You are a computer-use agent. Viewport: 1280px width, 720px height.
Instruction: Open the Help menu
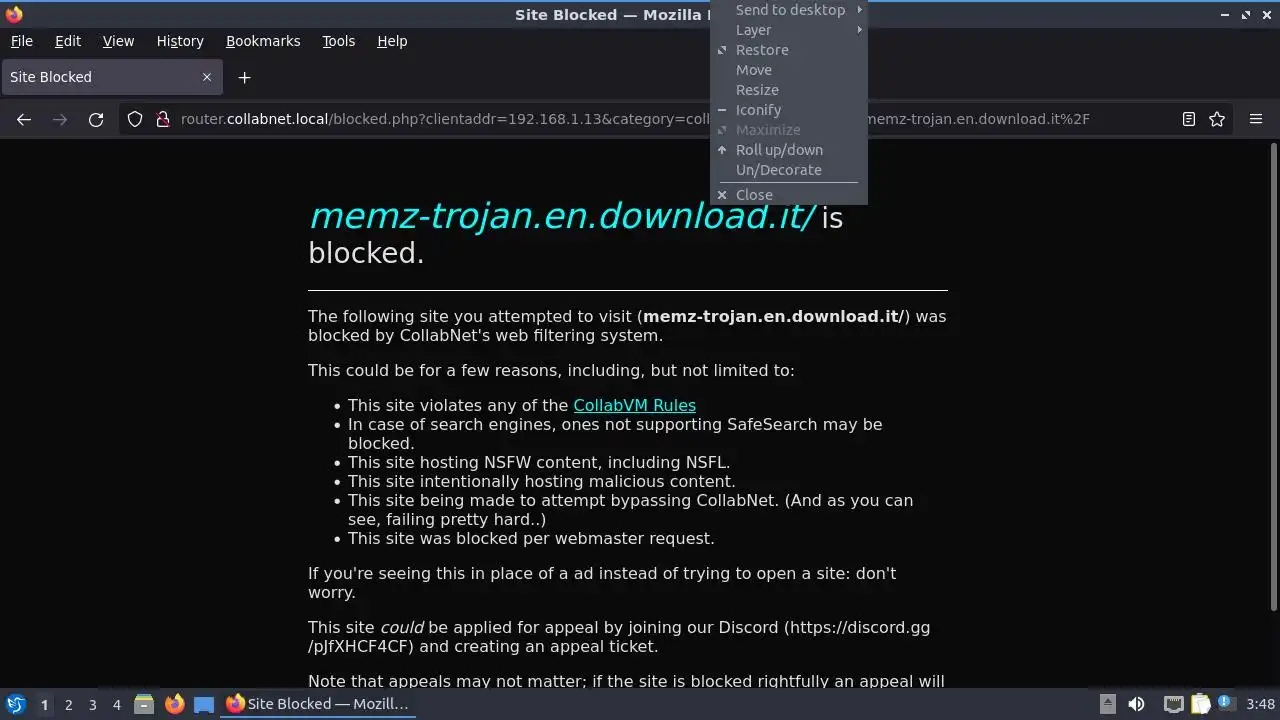392,41
